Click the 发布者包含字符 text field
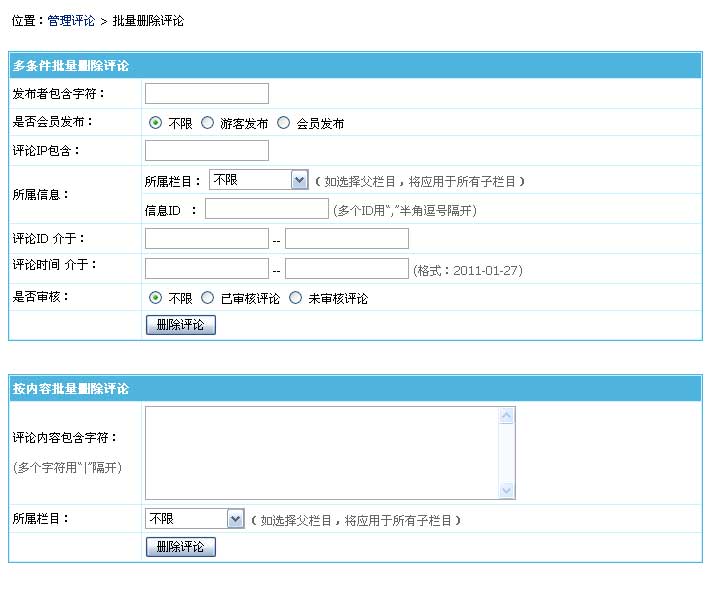The width and height of the screenshot is (719, 602). tap(207, 94)
